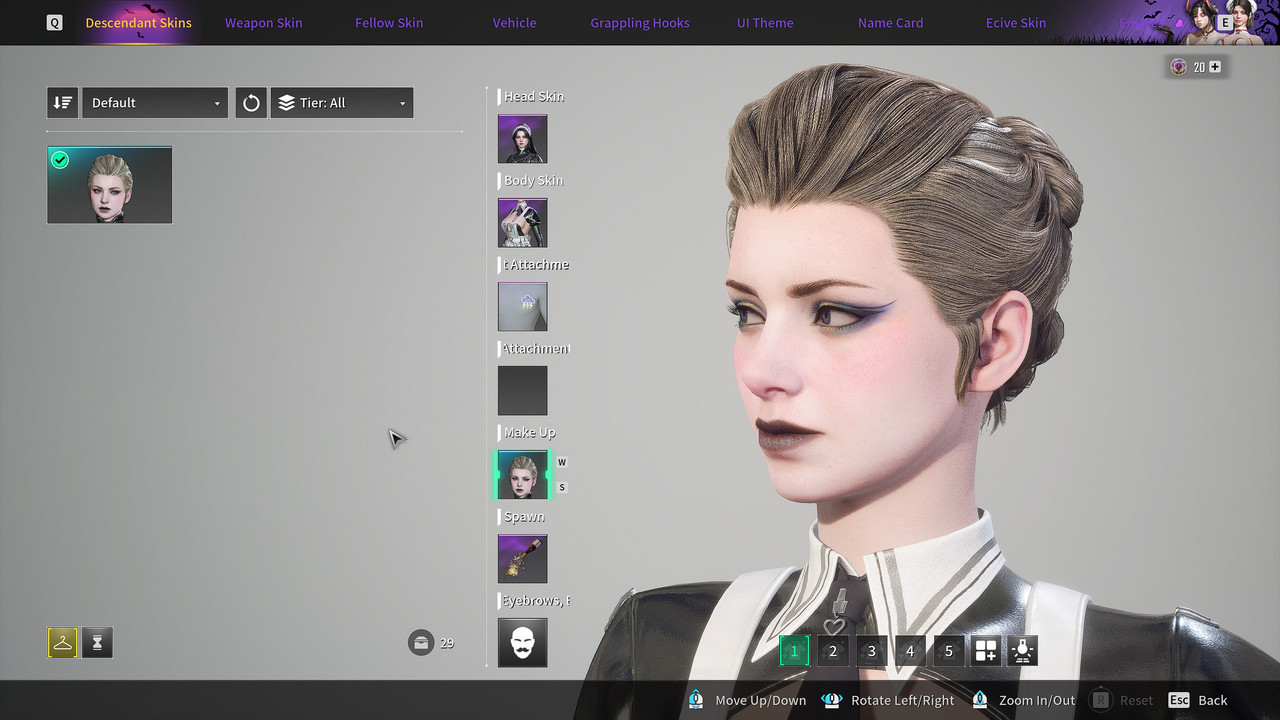Select the cloud attachment slot icon

coord(522,307)
